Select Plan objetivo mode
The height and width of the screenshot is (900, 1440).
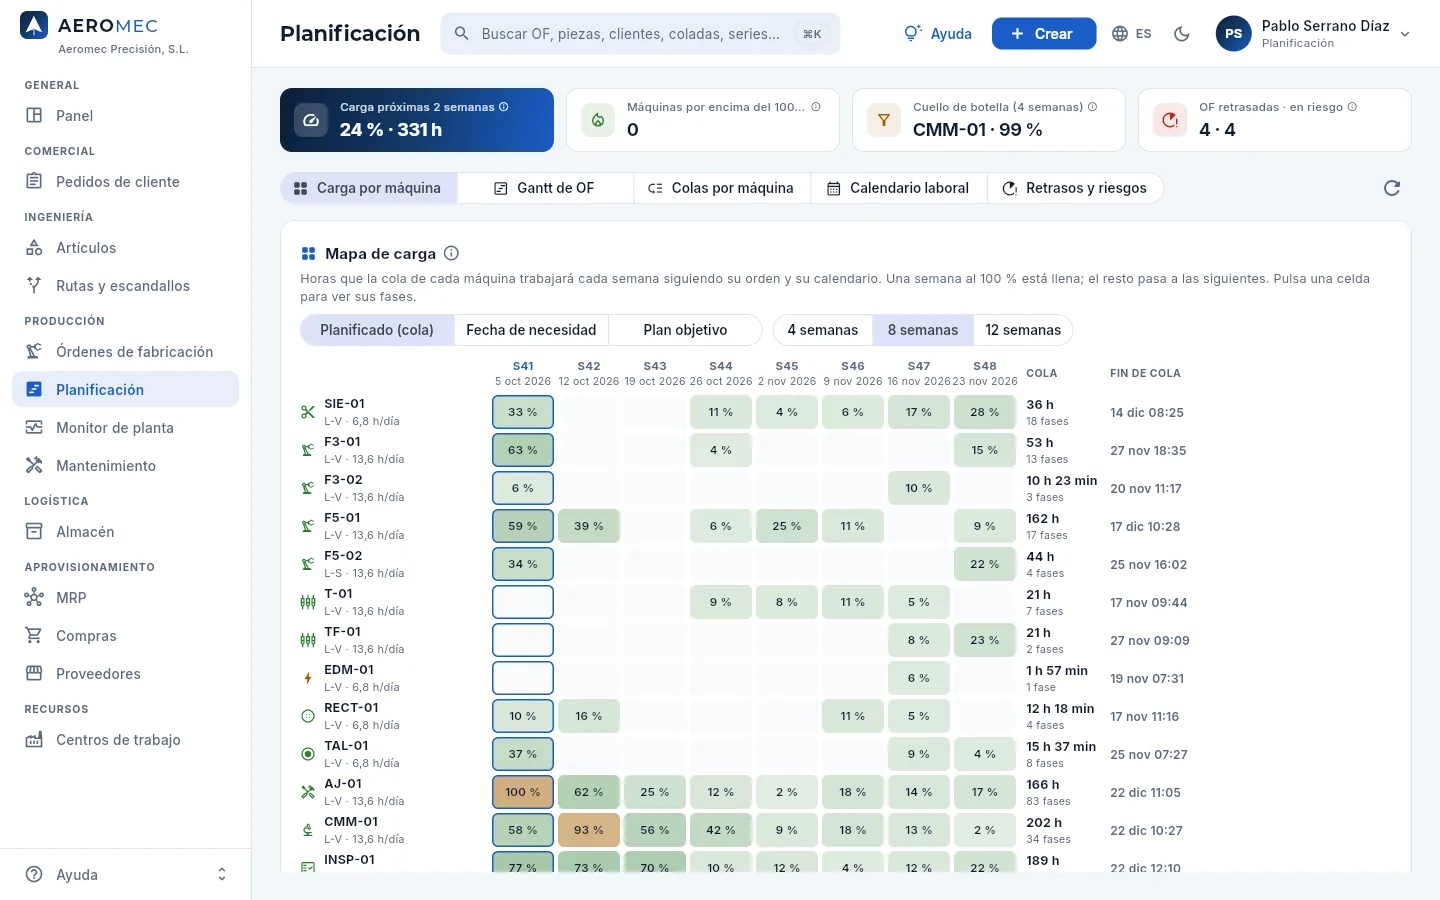685,330
